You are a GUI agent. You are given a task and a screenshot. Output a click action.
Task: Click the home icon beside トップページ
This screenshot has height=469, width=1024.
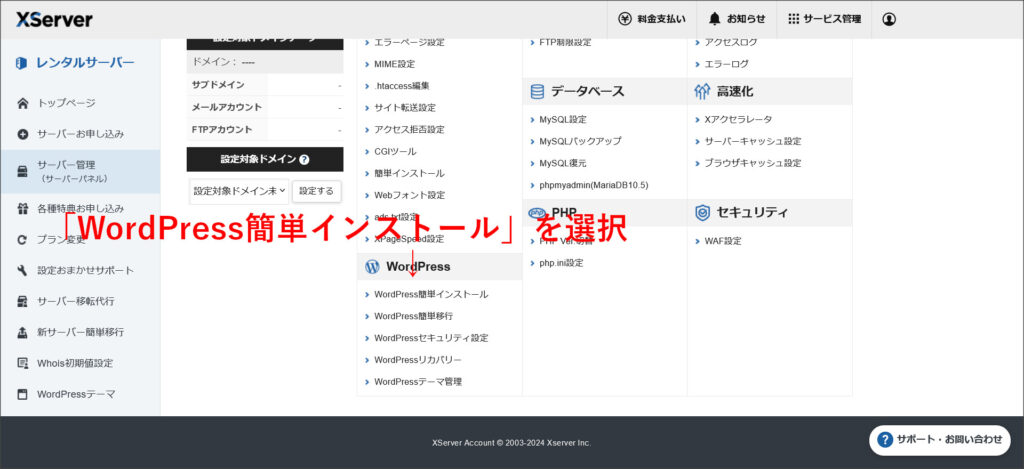pos(23,103)
